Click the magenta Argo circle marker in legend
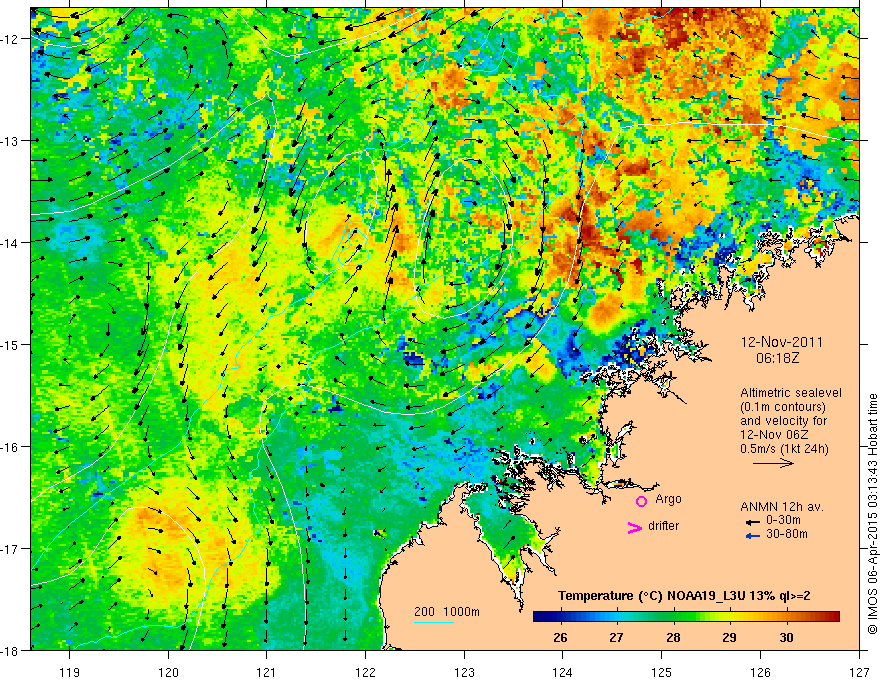Viewport: 880px width, 680px height. click(641, 501)
